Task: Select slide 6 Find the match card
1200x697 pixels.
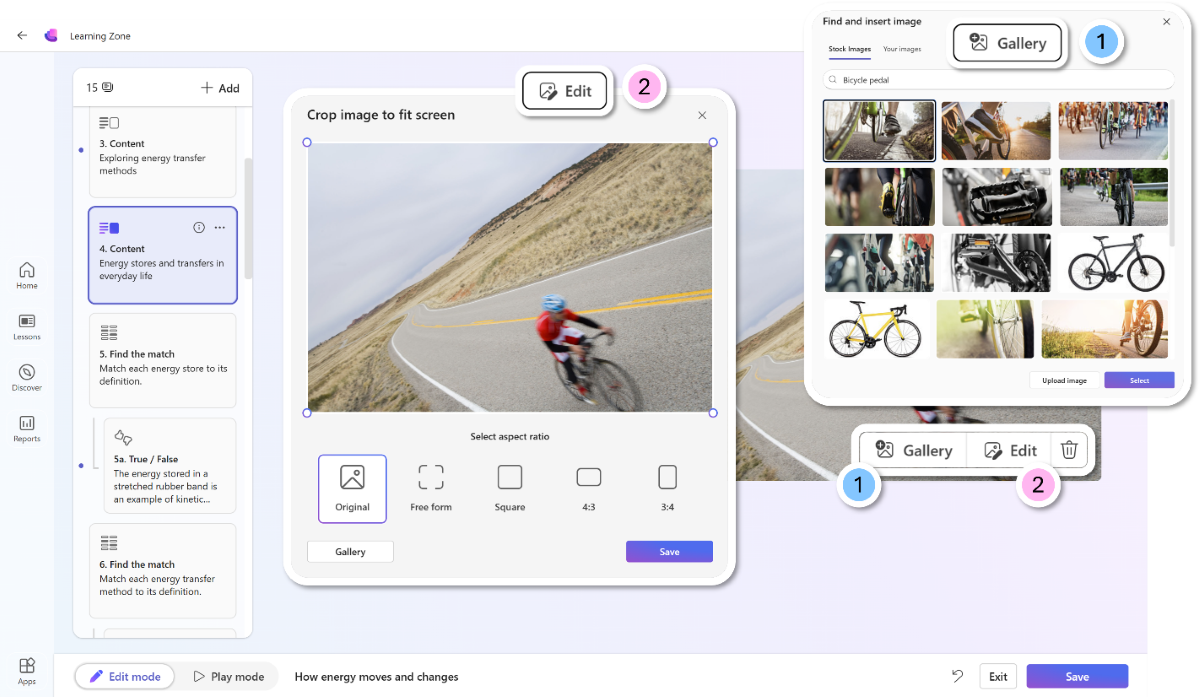Action: tap(163, 571)
